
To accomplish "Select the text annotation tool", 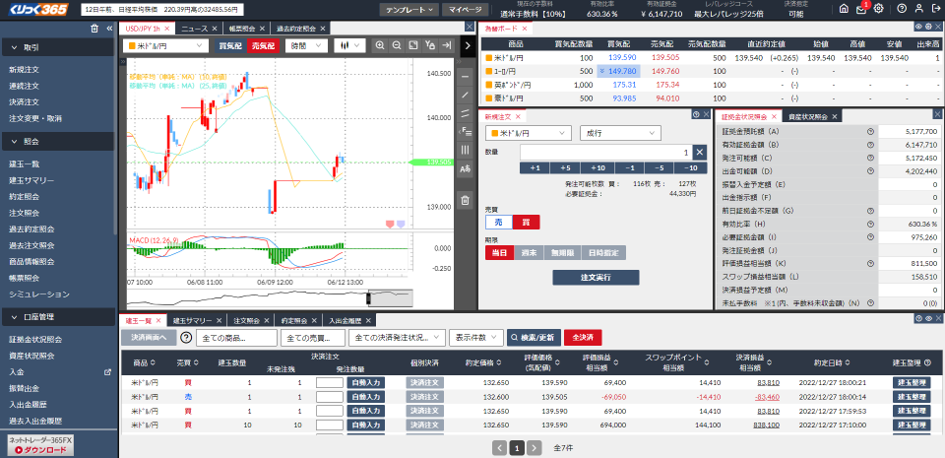I will click(x=465, y=169).
